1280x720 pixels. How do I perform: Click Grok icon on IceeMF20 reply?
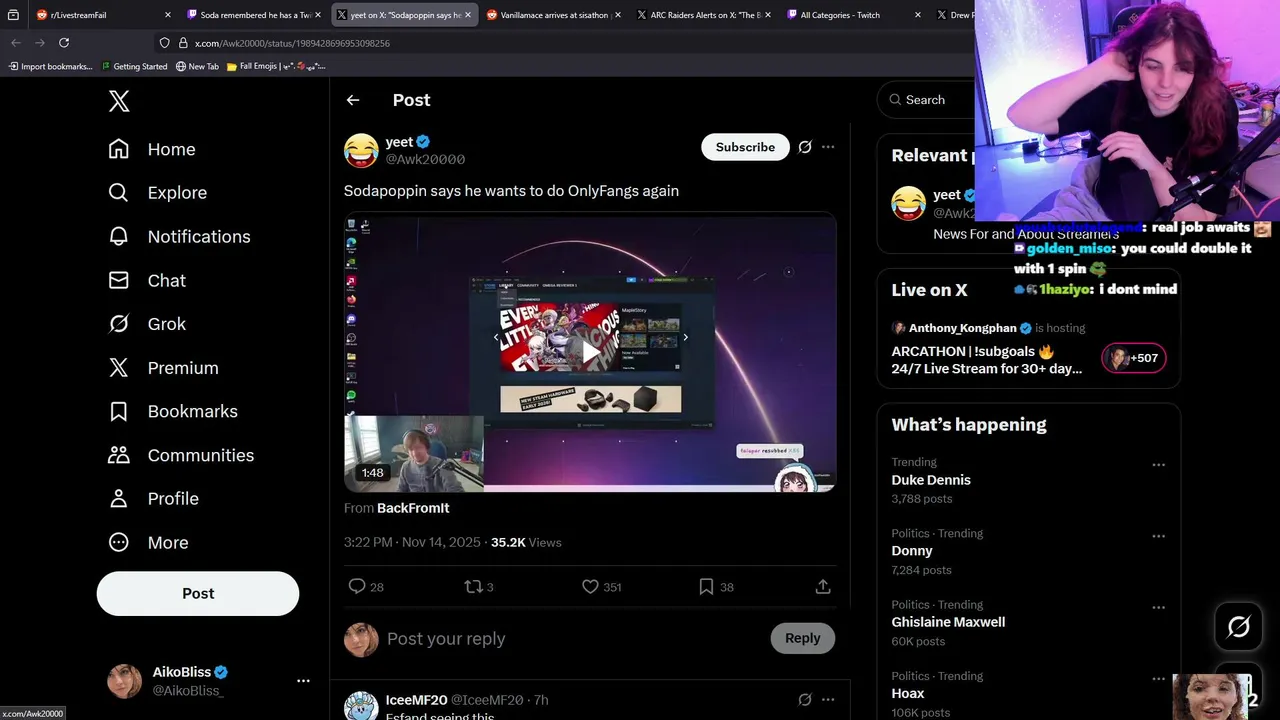805,700
